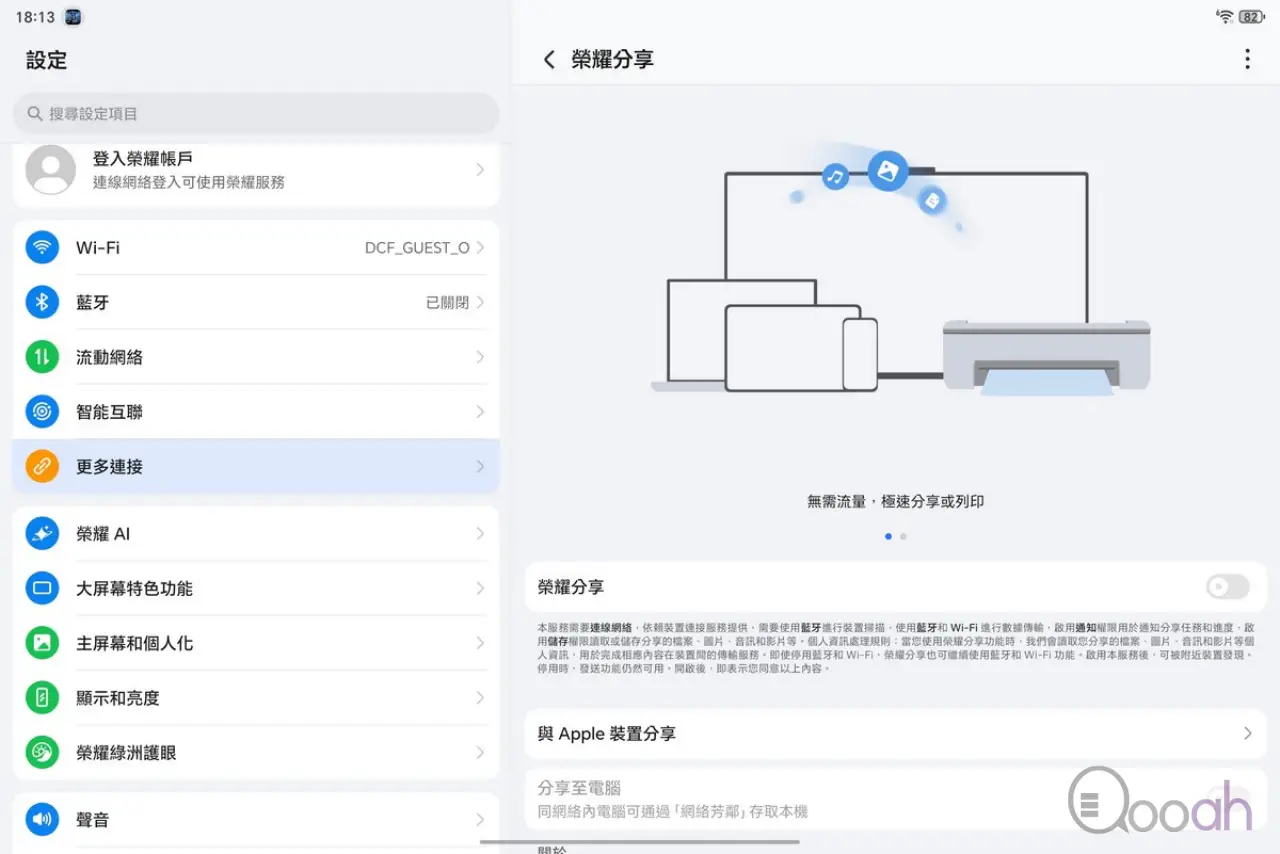Tap the 智能互聯 icon
The height and width of the screenshot is (854, 1280).
pyautogui.click(x=42, y=412)
